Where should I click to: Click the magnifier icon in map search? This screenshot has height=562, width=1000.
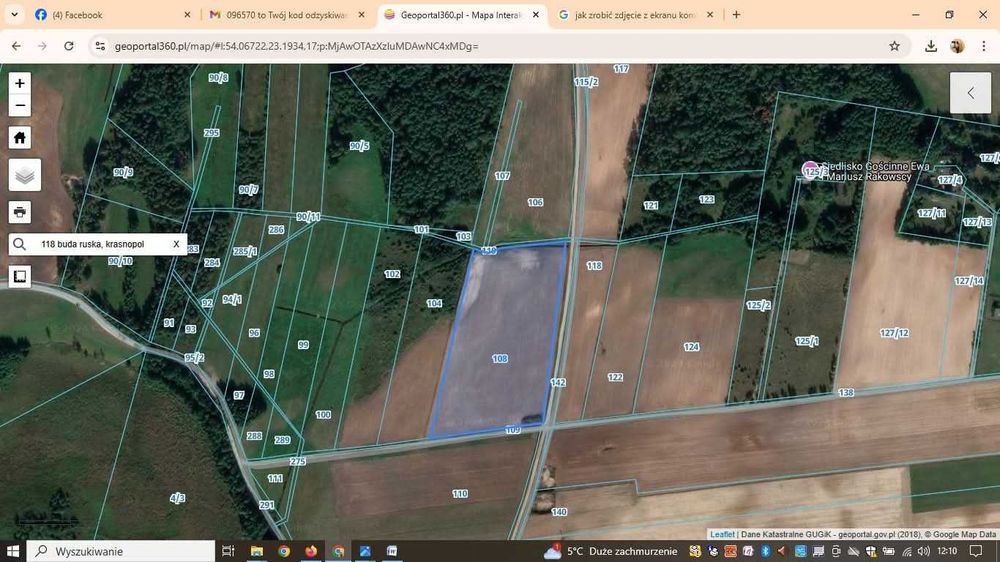tap(20, 244)
